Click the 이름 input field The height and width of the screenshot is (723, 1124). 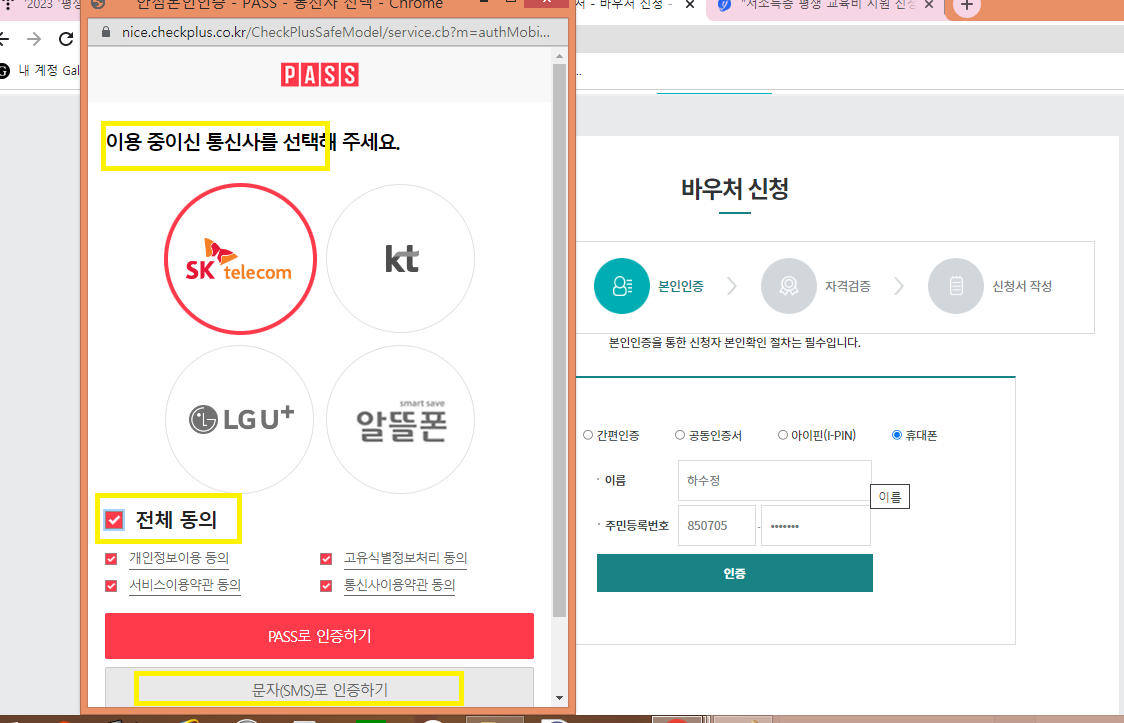tap(775, 480)
